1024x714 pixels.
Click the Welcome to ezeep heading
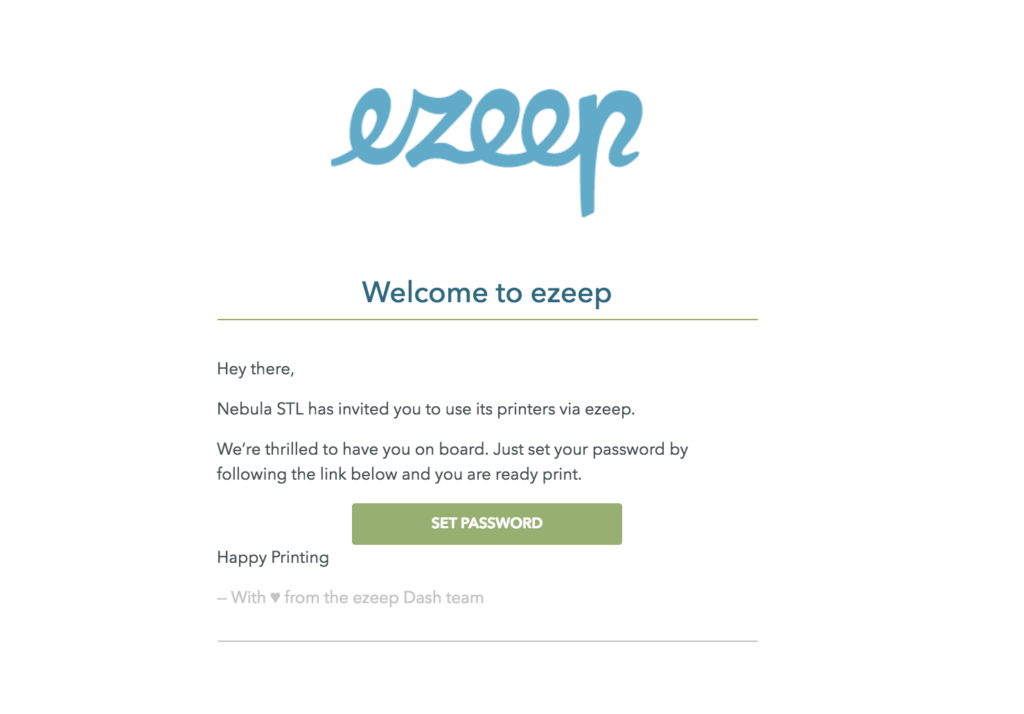[487, 292]
